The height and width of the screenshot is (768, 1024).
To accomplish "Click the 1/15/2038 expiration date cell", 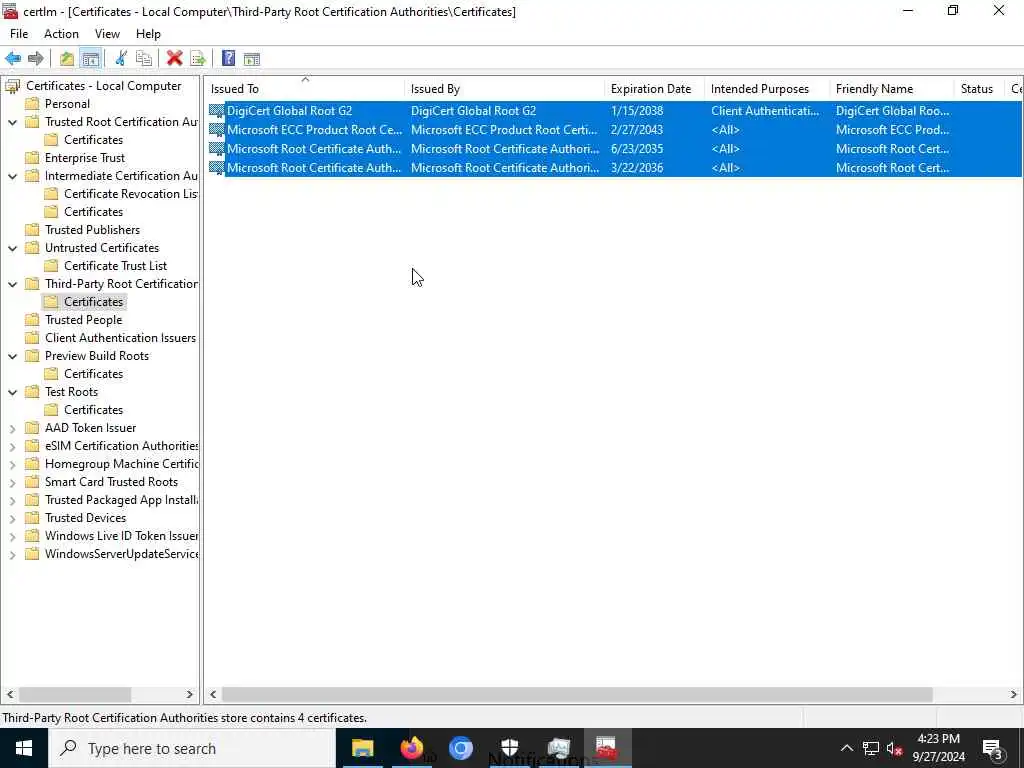I will (x=637, y=111).
